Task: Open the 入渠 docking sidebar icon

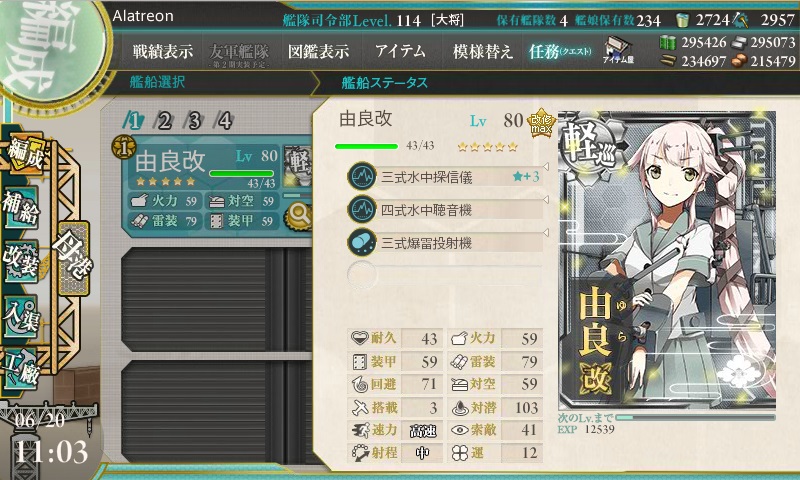Action: pyautogui.click(x=21, y=315)
